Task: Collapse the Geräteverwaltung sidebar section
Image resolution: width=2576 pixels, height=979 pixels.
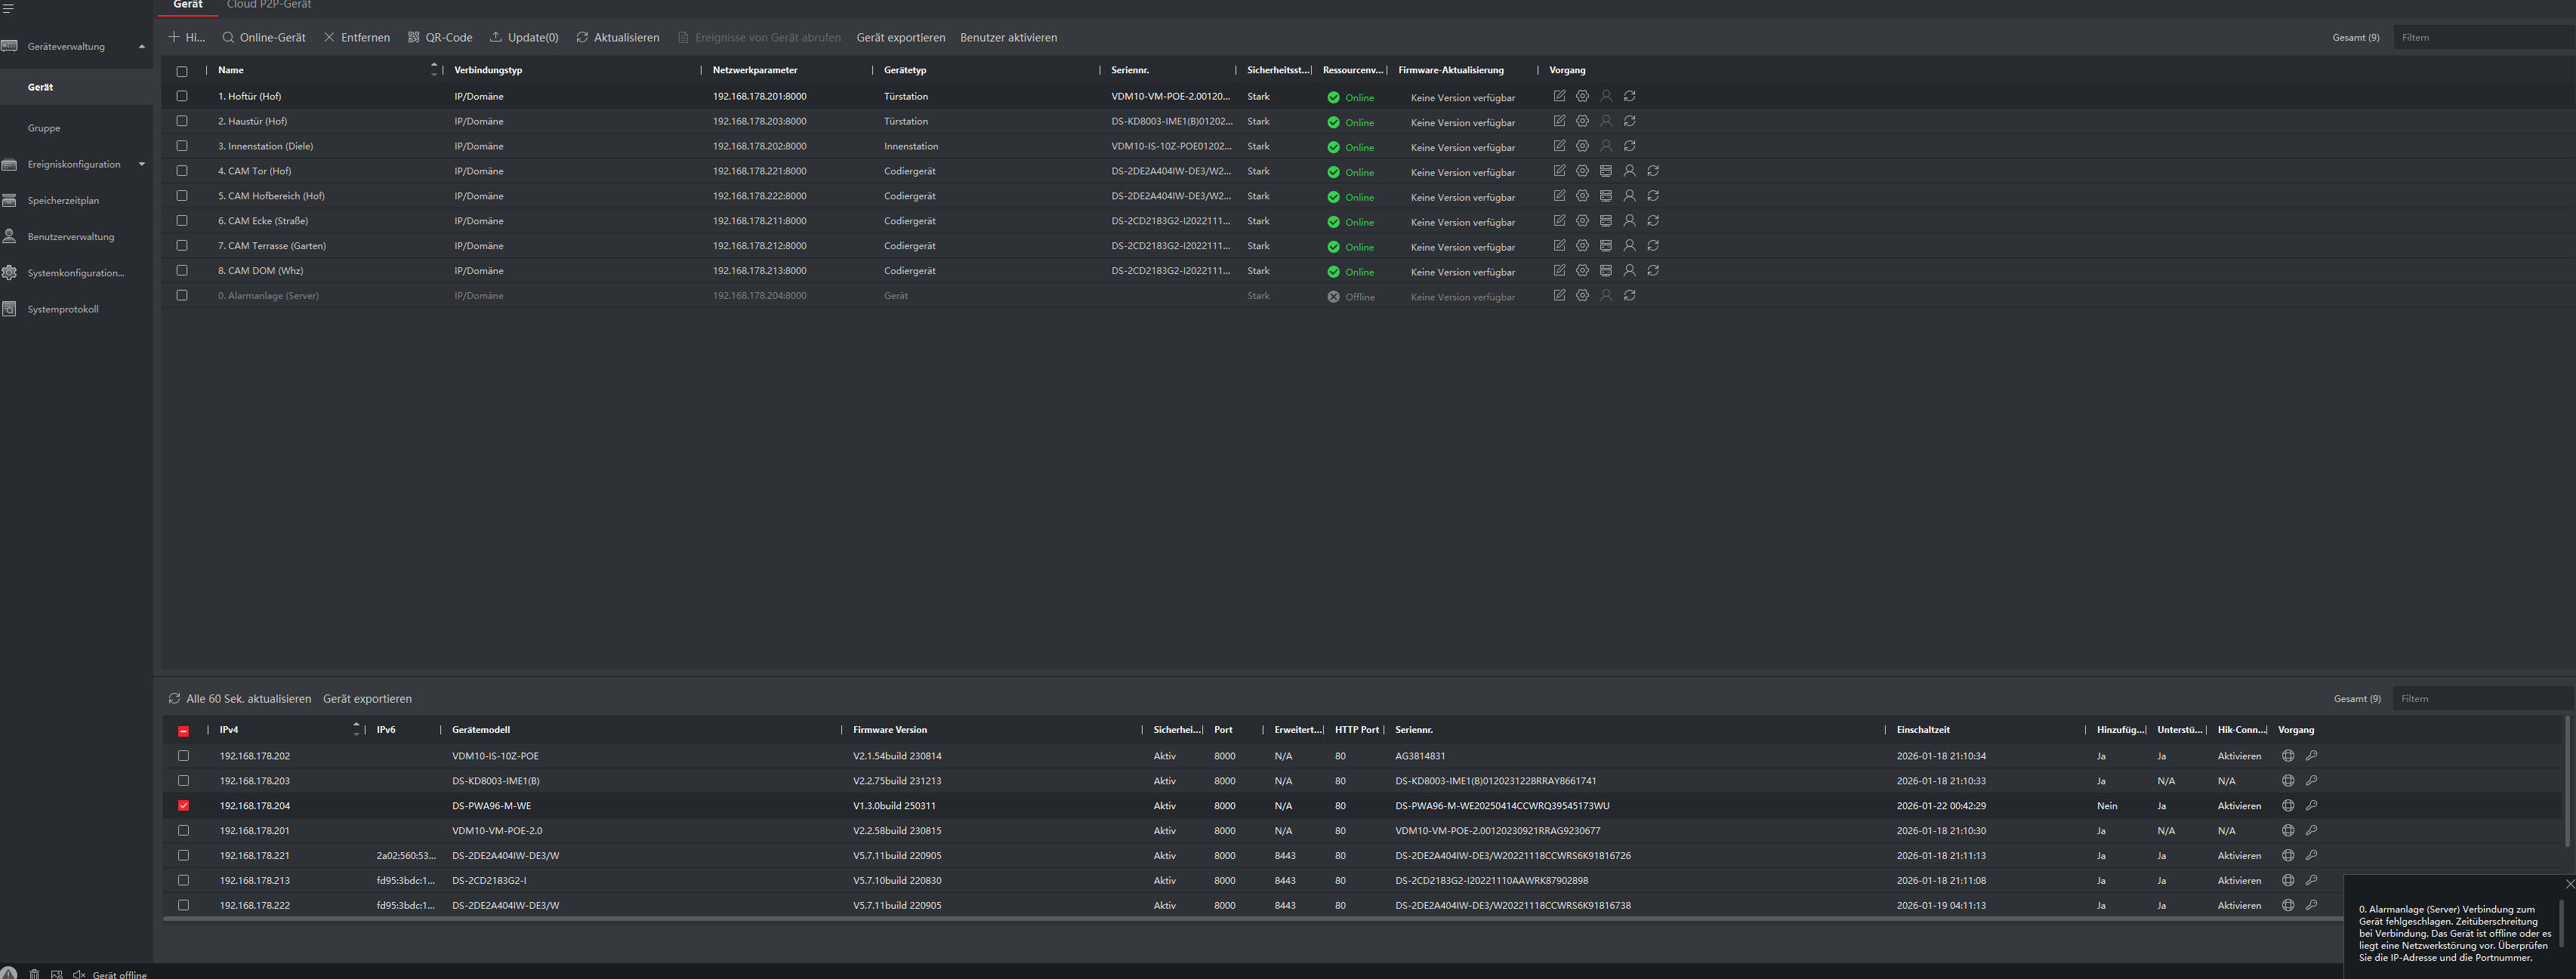Action: coord(141,47)
